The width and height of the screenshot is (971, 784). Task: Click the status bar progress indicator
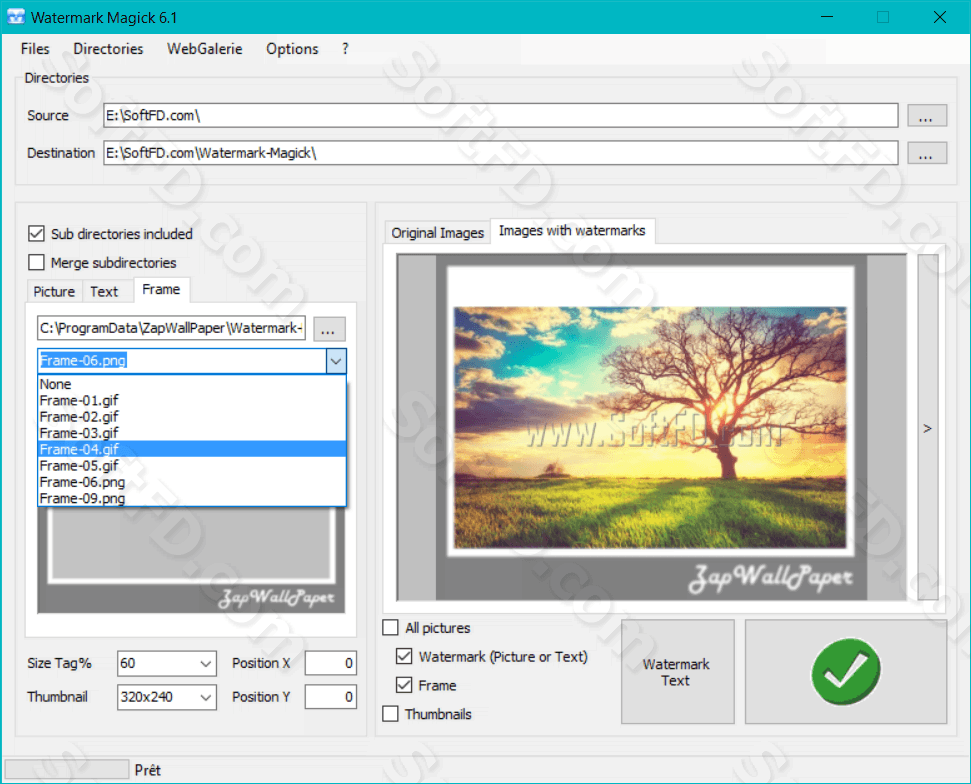(x=67, y=770)
